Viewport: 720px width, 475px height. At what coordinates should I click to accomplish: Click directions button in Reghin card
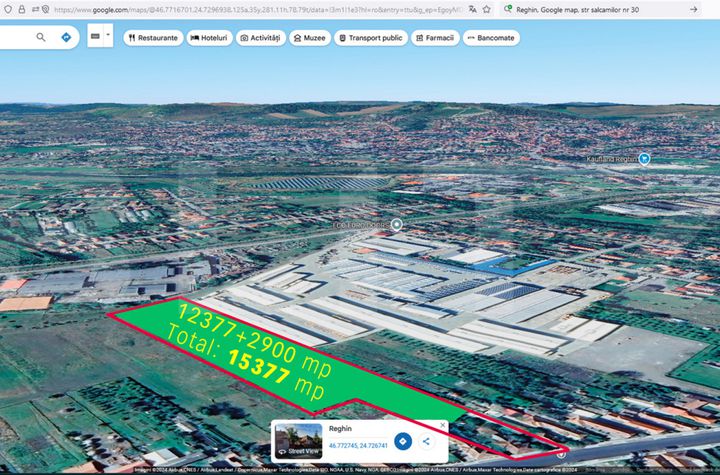[x=402, y=441]
